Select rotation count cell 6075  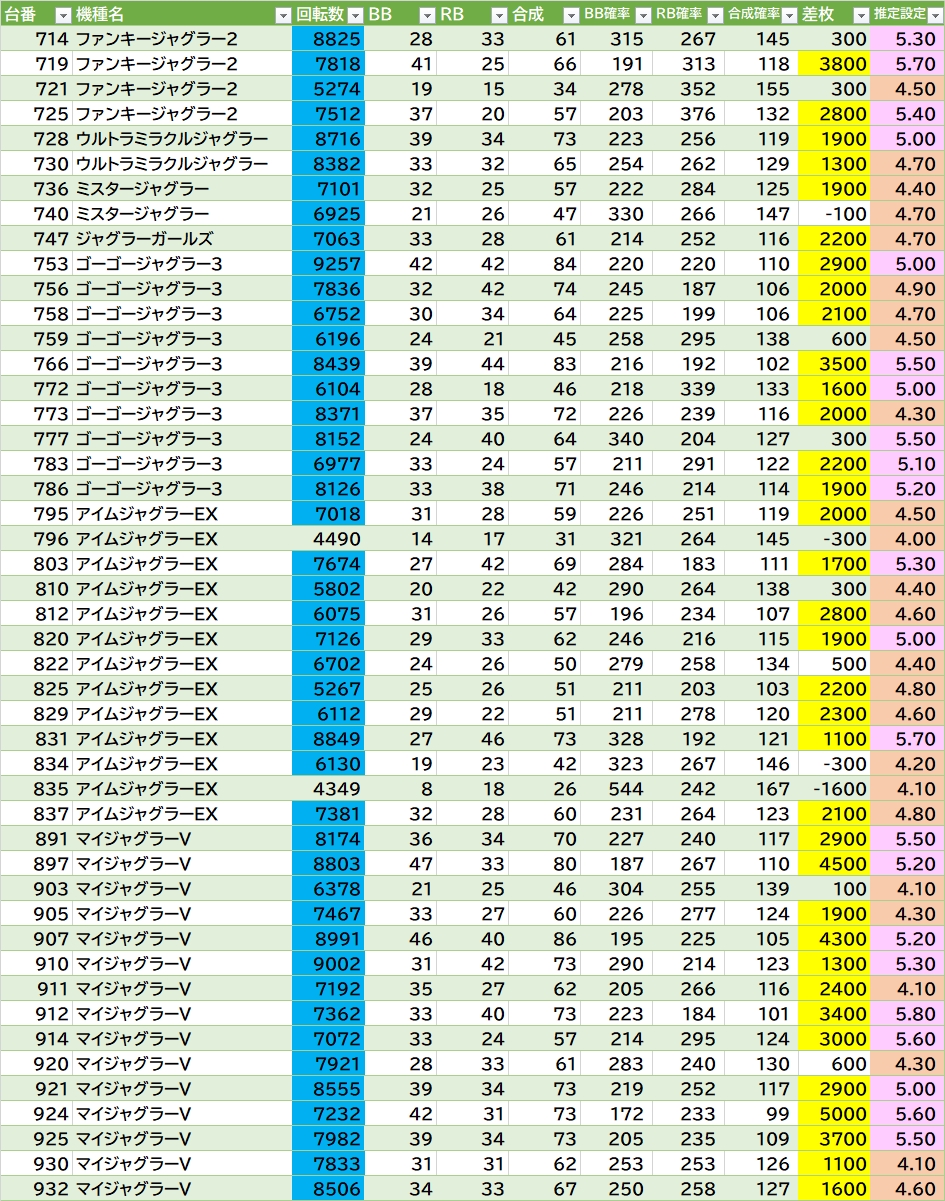(328, 614)
